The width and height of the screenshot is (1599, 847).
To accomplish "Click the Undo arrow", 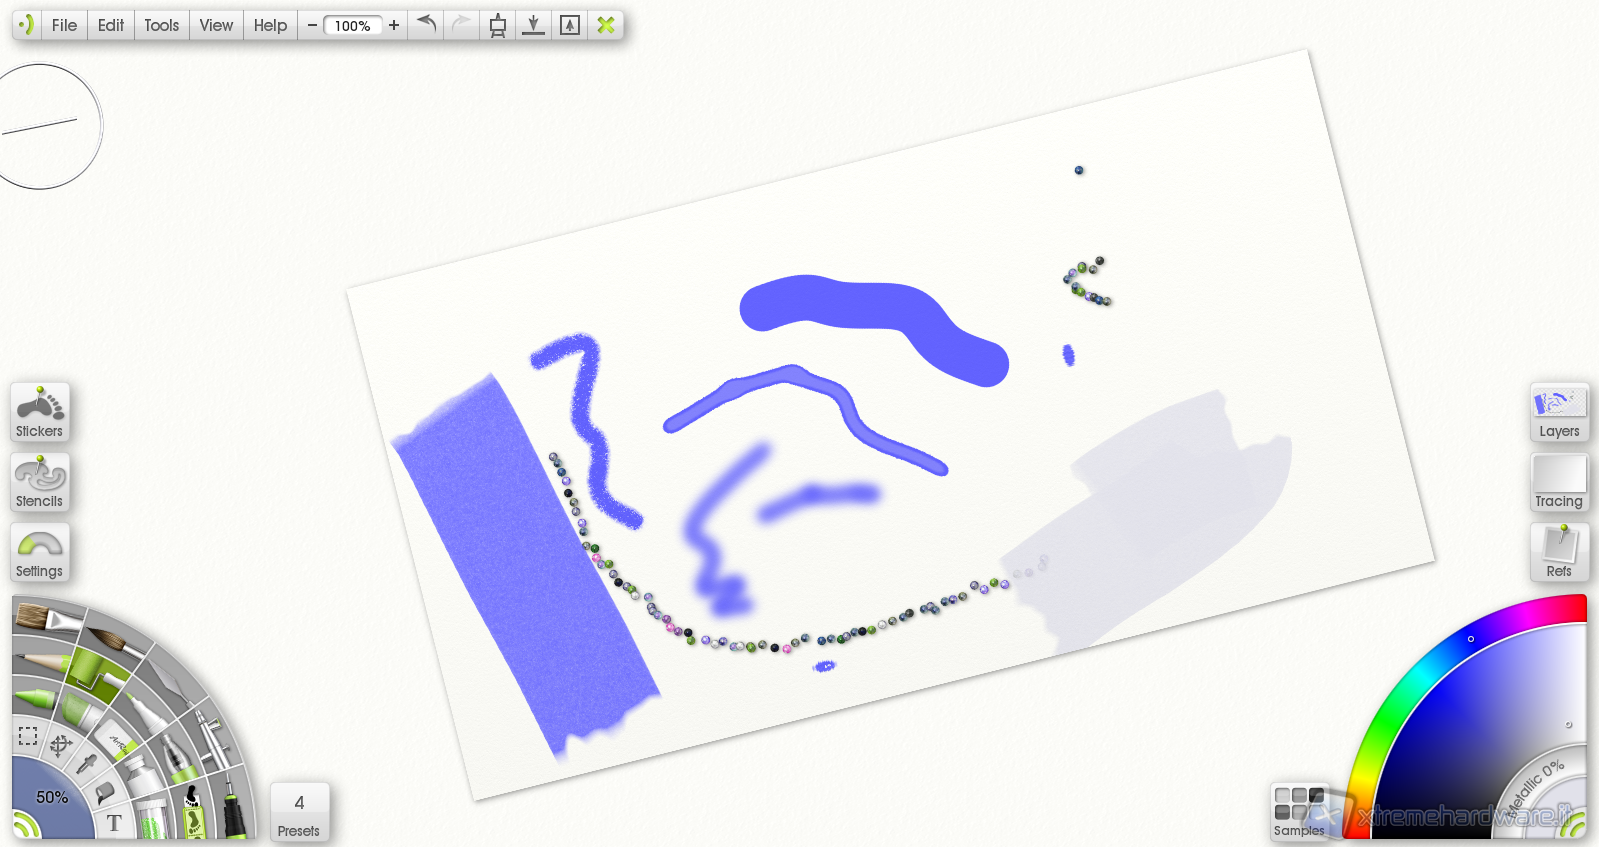I will [x=427, y=25].
